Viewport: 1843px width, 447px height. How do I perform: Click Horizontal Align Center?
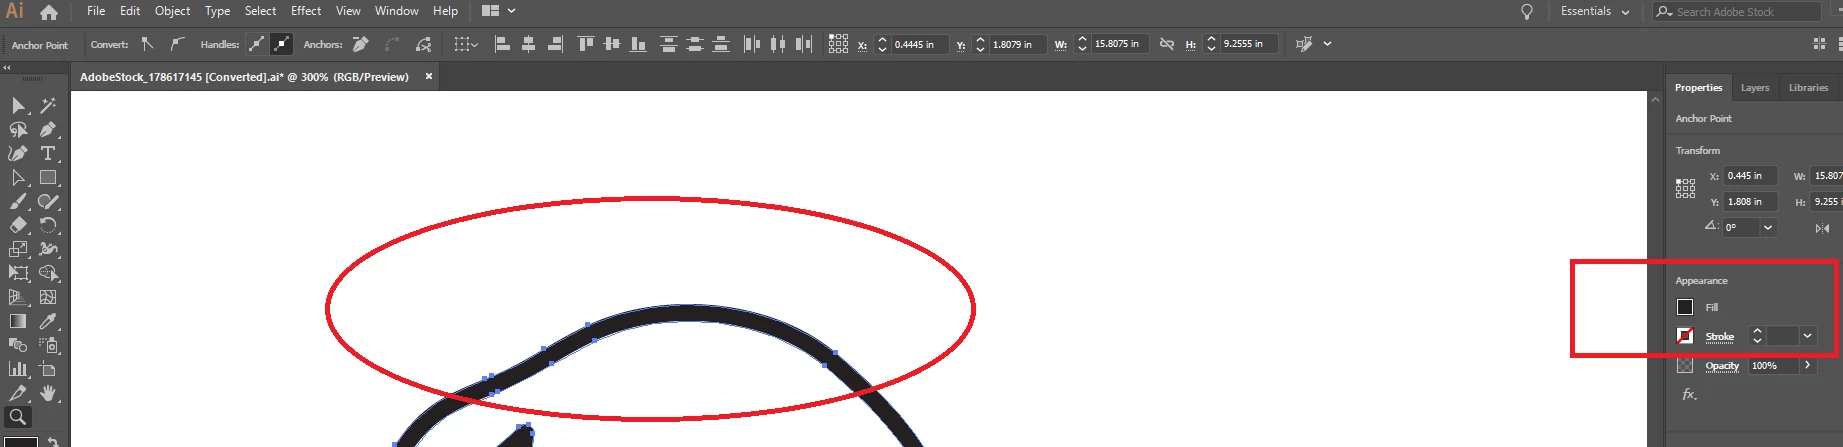[529, 44]
